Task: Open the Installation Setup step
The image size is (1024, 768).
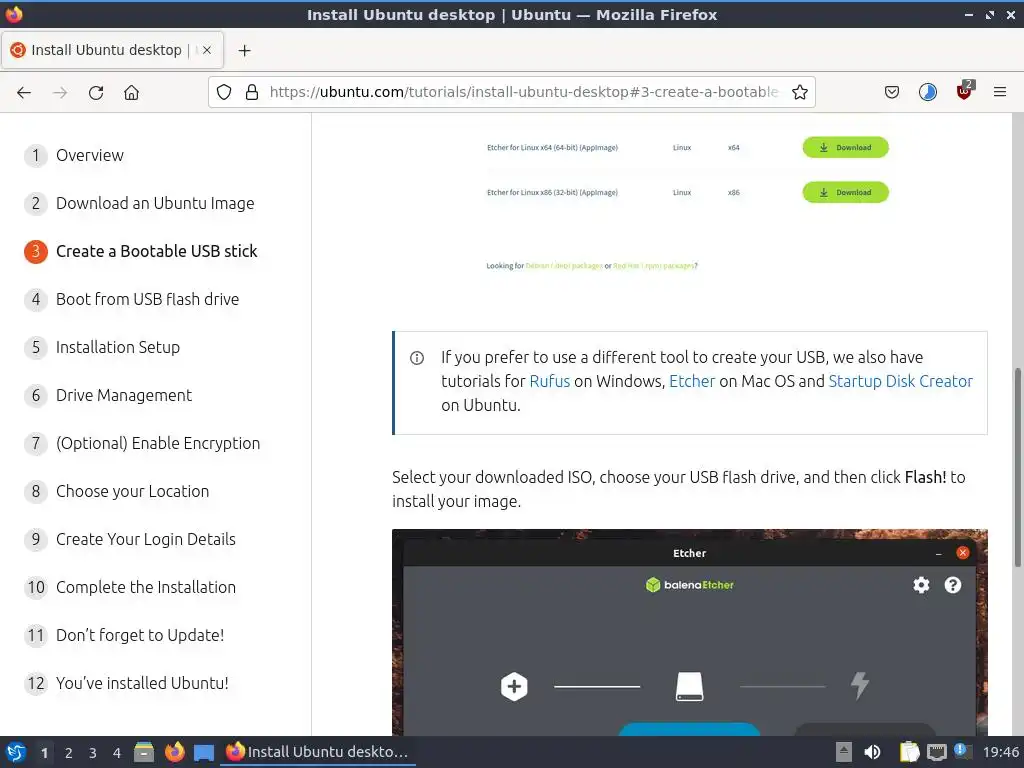Action: (x=118, y=347)
